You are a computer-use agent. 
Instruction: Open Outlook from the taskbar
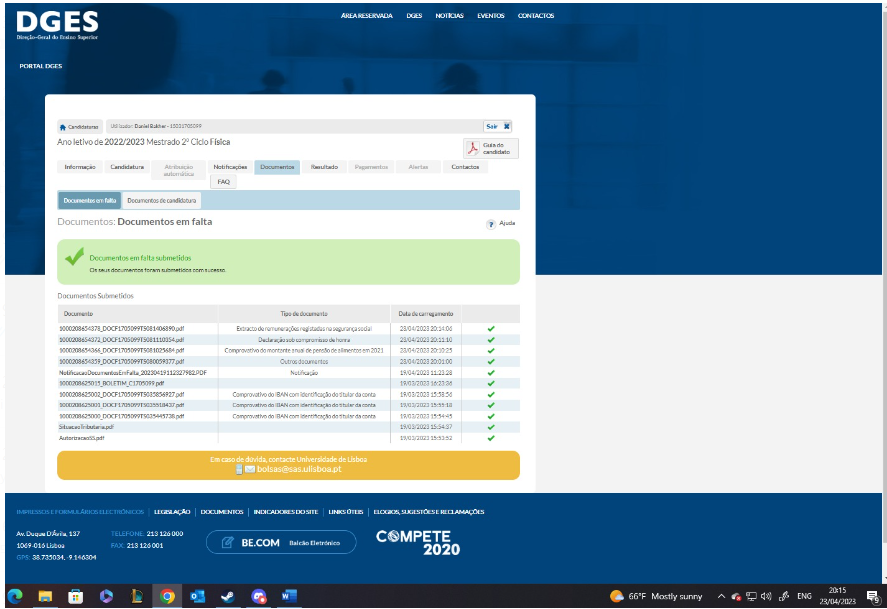[197, 596]
